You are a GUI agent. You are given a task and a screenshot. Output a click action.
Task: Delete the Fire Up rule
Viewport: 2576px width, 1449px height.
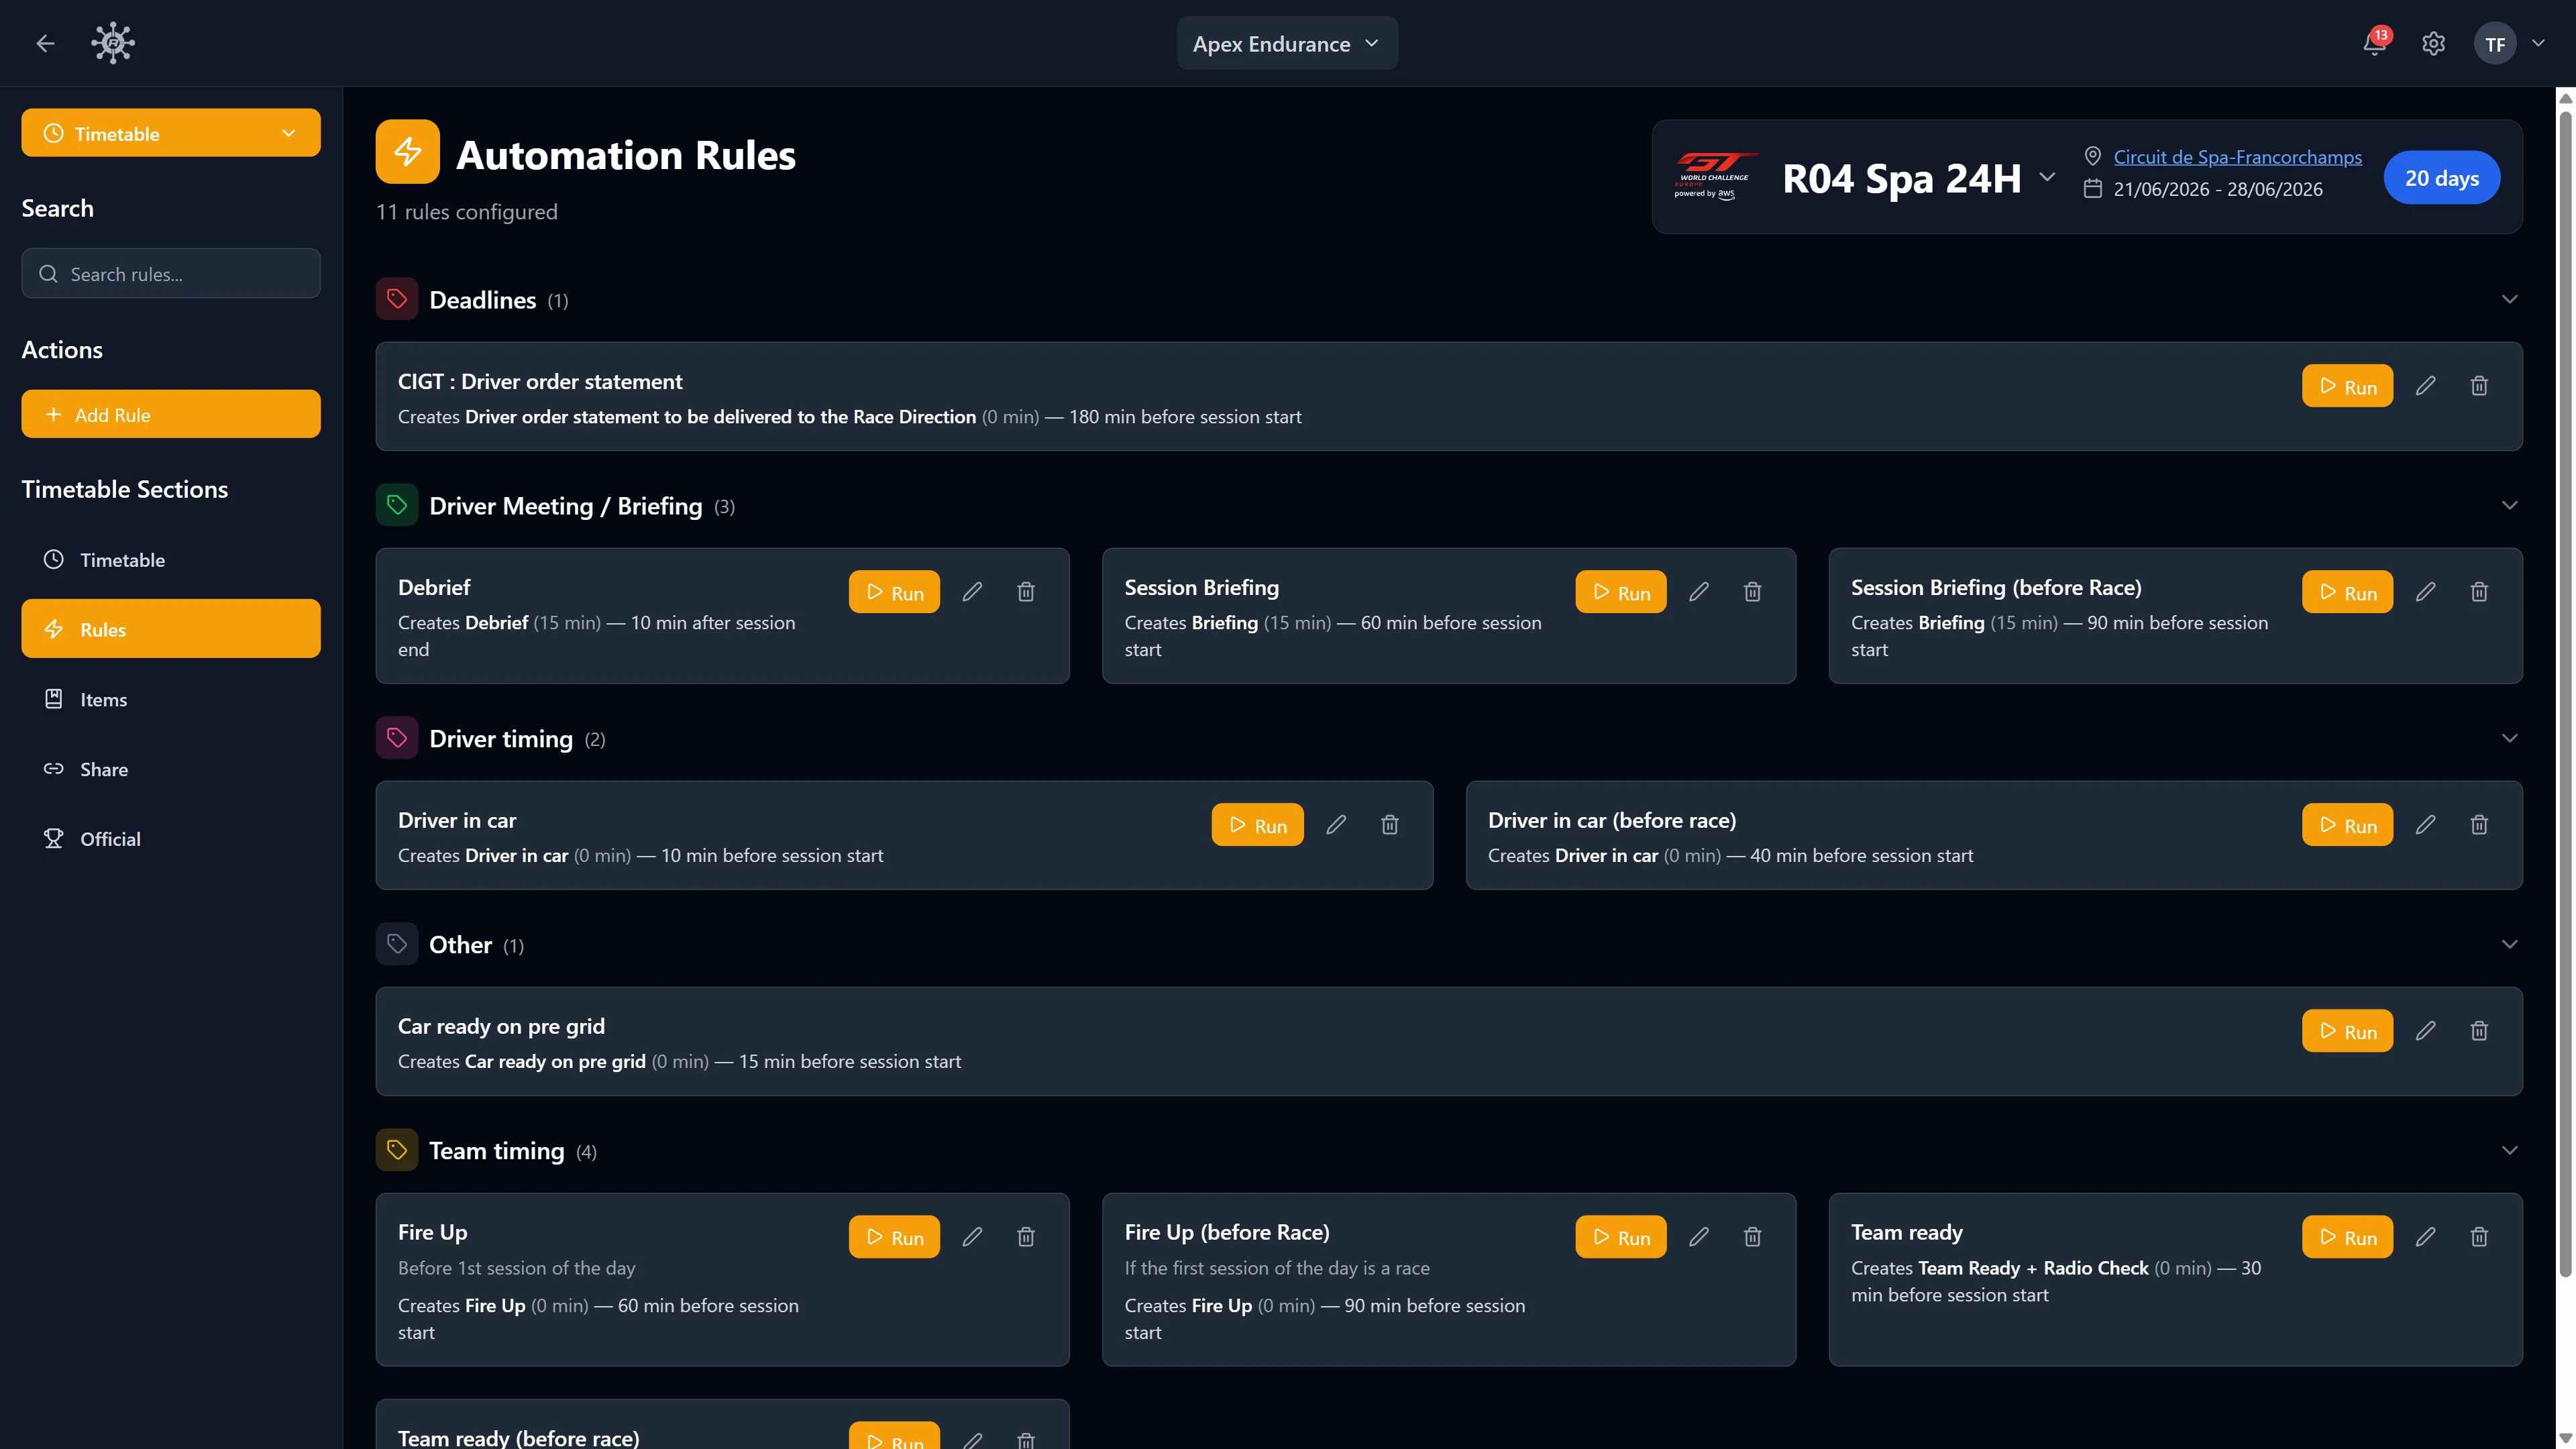[x=1026, y=1237]
